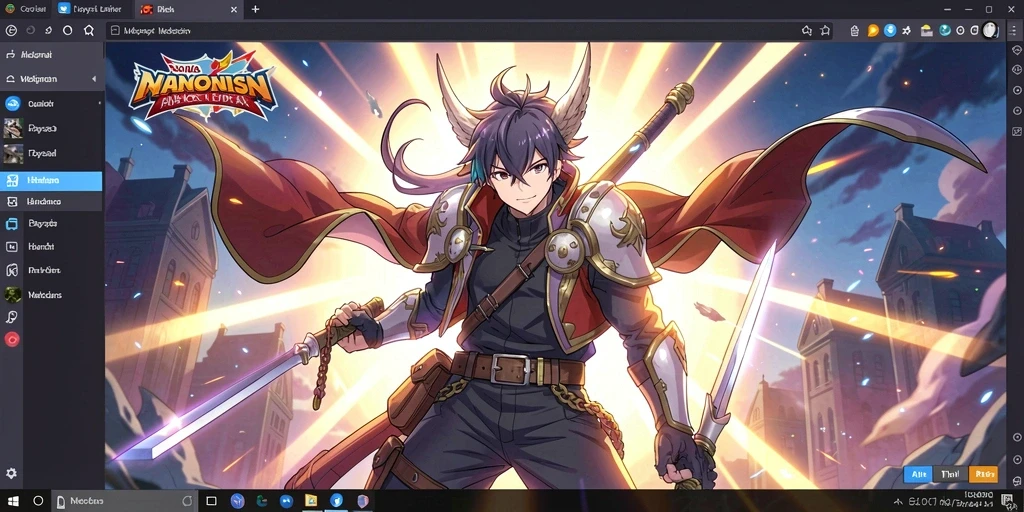
Task: Click the puzzle-piece extensions icon
Action: (907, 30)
